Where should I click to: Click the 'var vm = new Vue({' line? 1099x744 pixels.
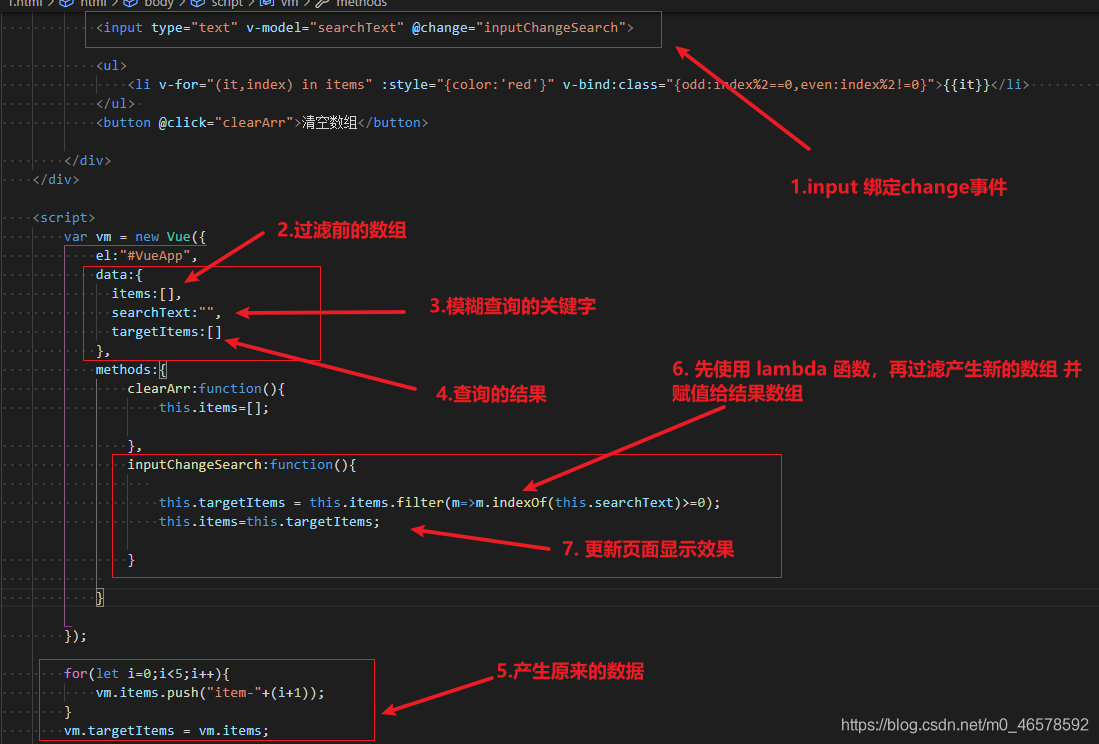tap(135, 237)
